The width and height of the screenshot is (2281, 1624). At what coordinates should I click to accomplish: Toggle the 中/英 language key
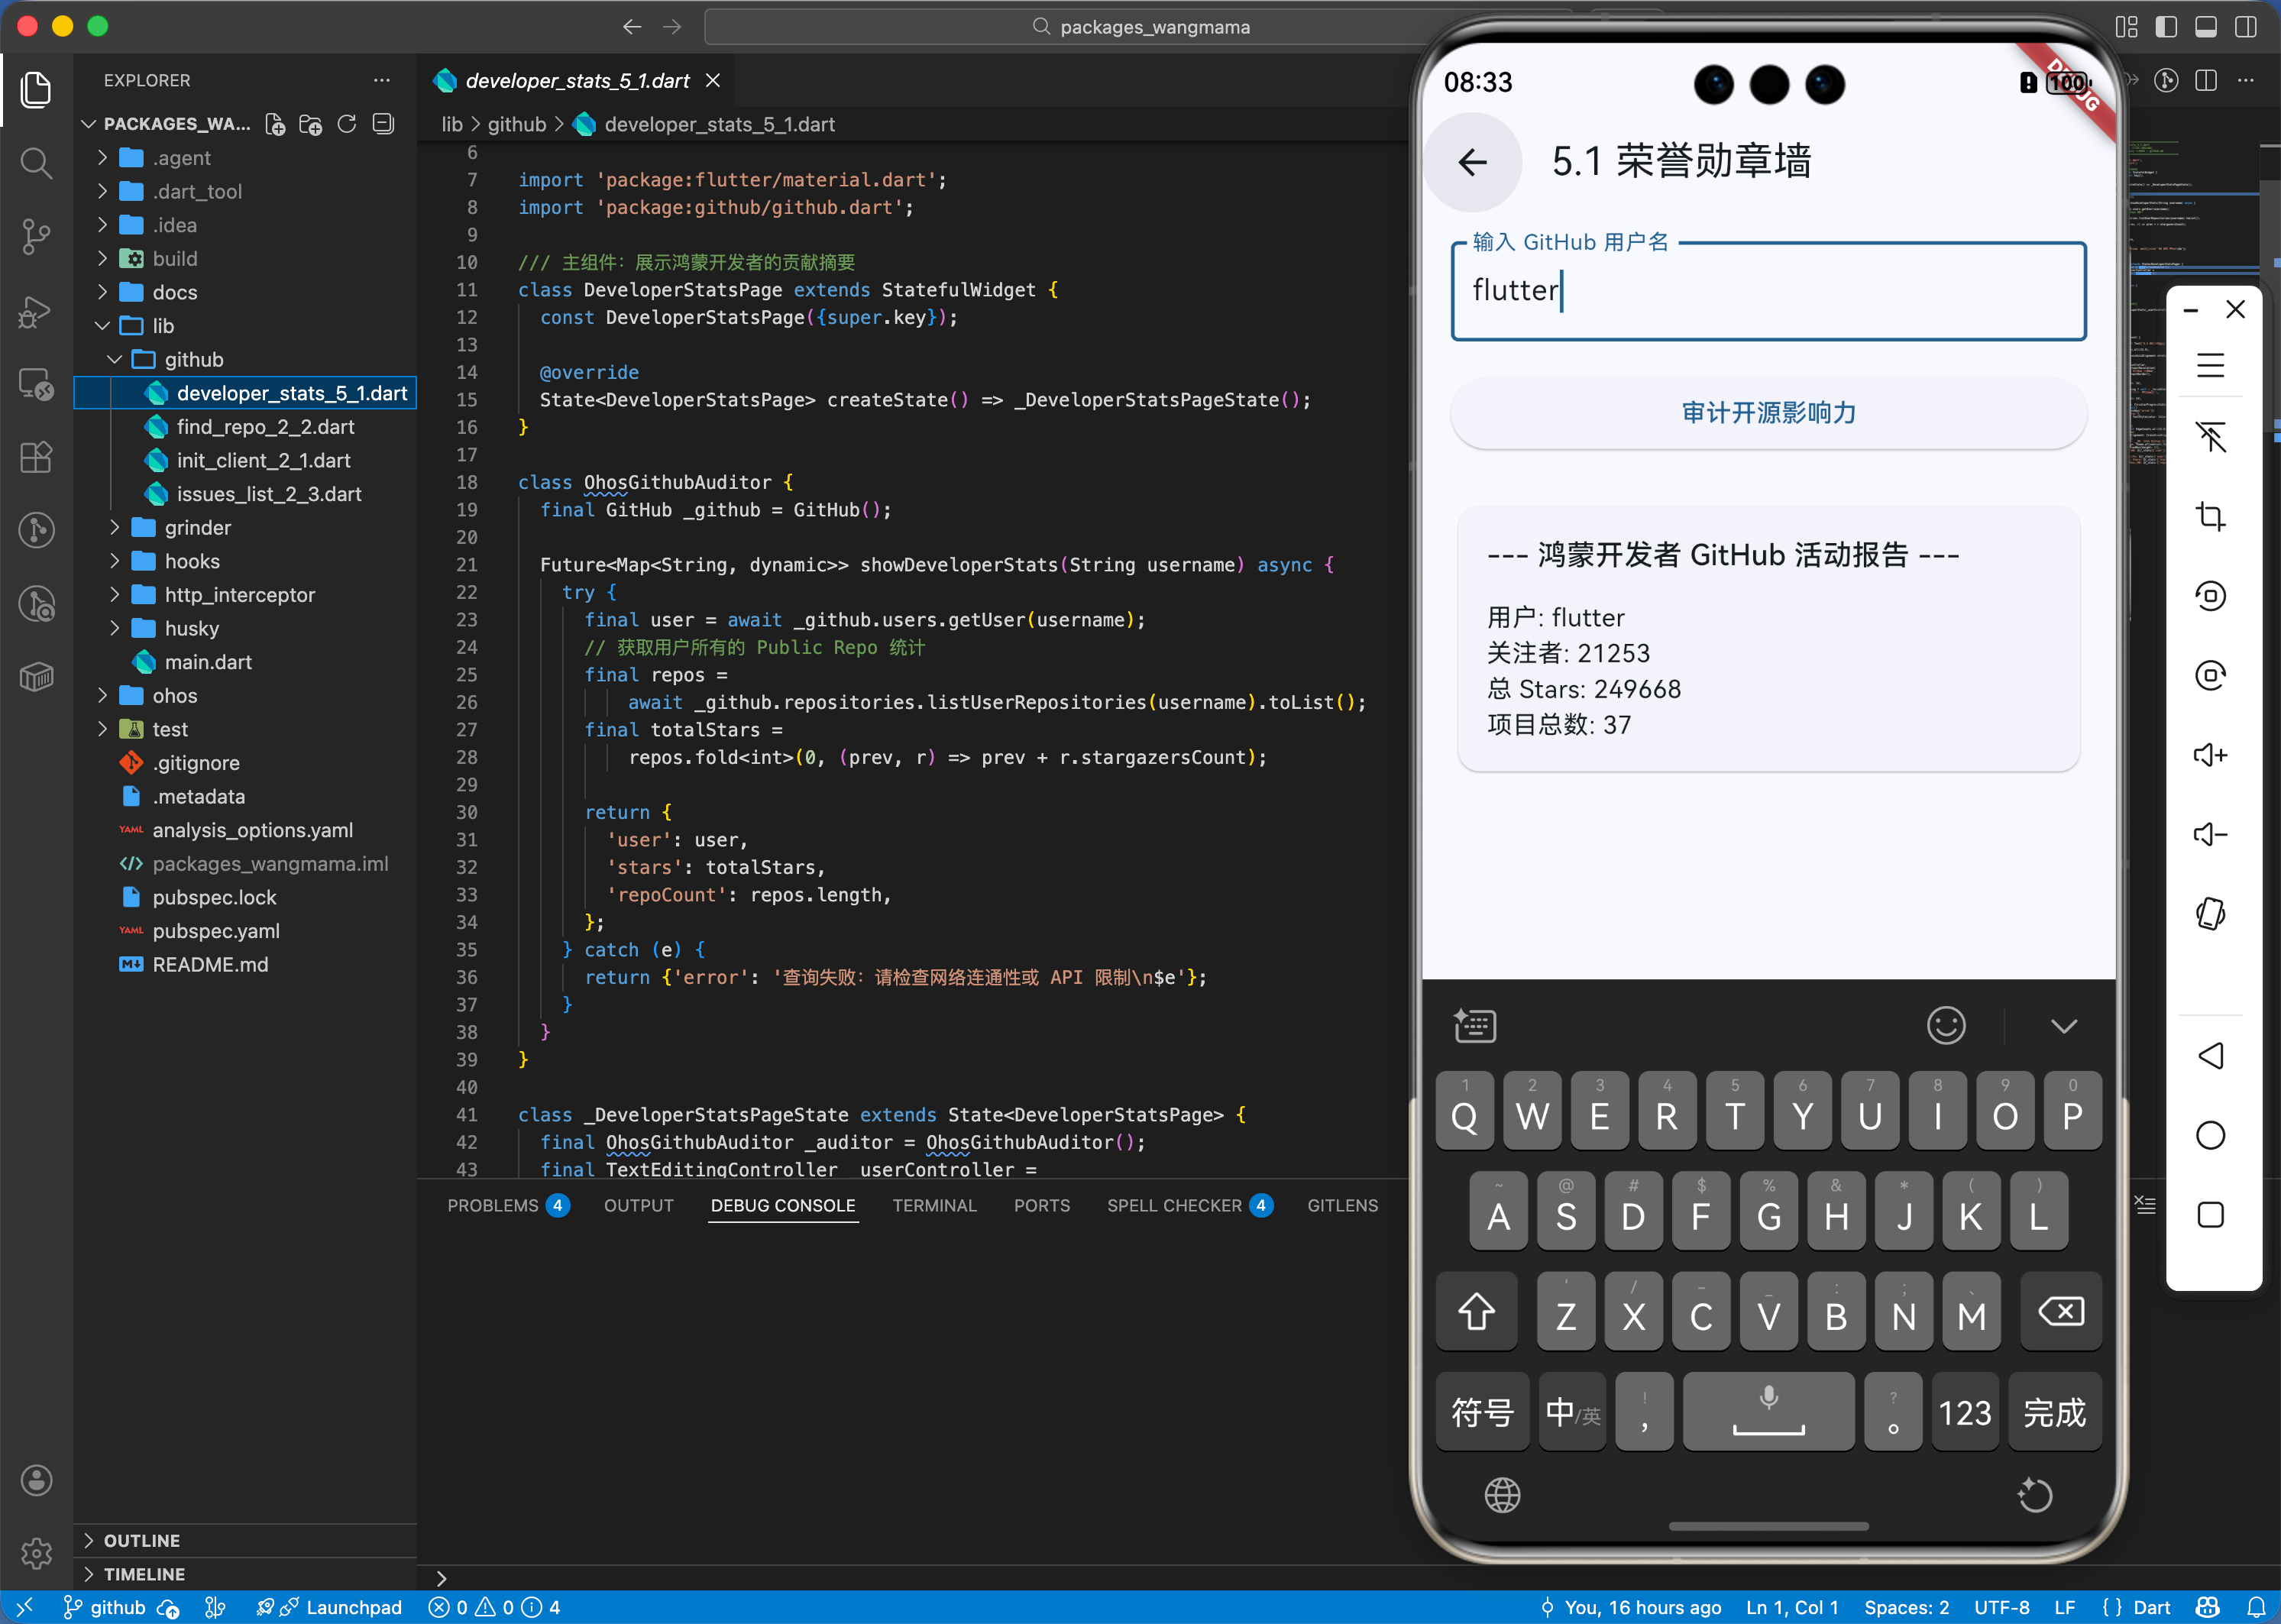1572,1412
